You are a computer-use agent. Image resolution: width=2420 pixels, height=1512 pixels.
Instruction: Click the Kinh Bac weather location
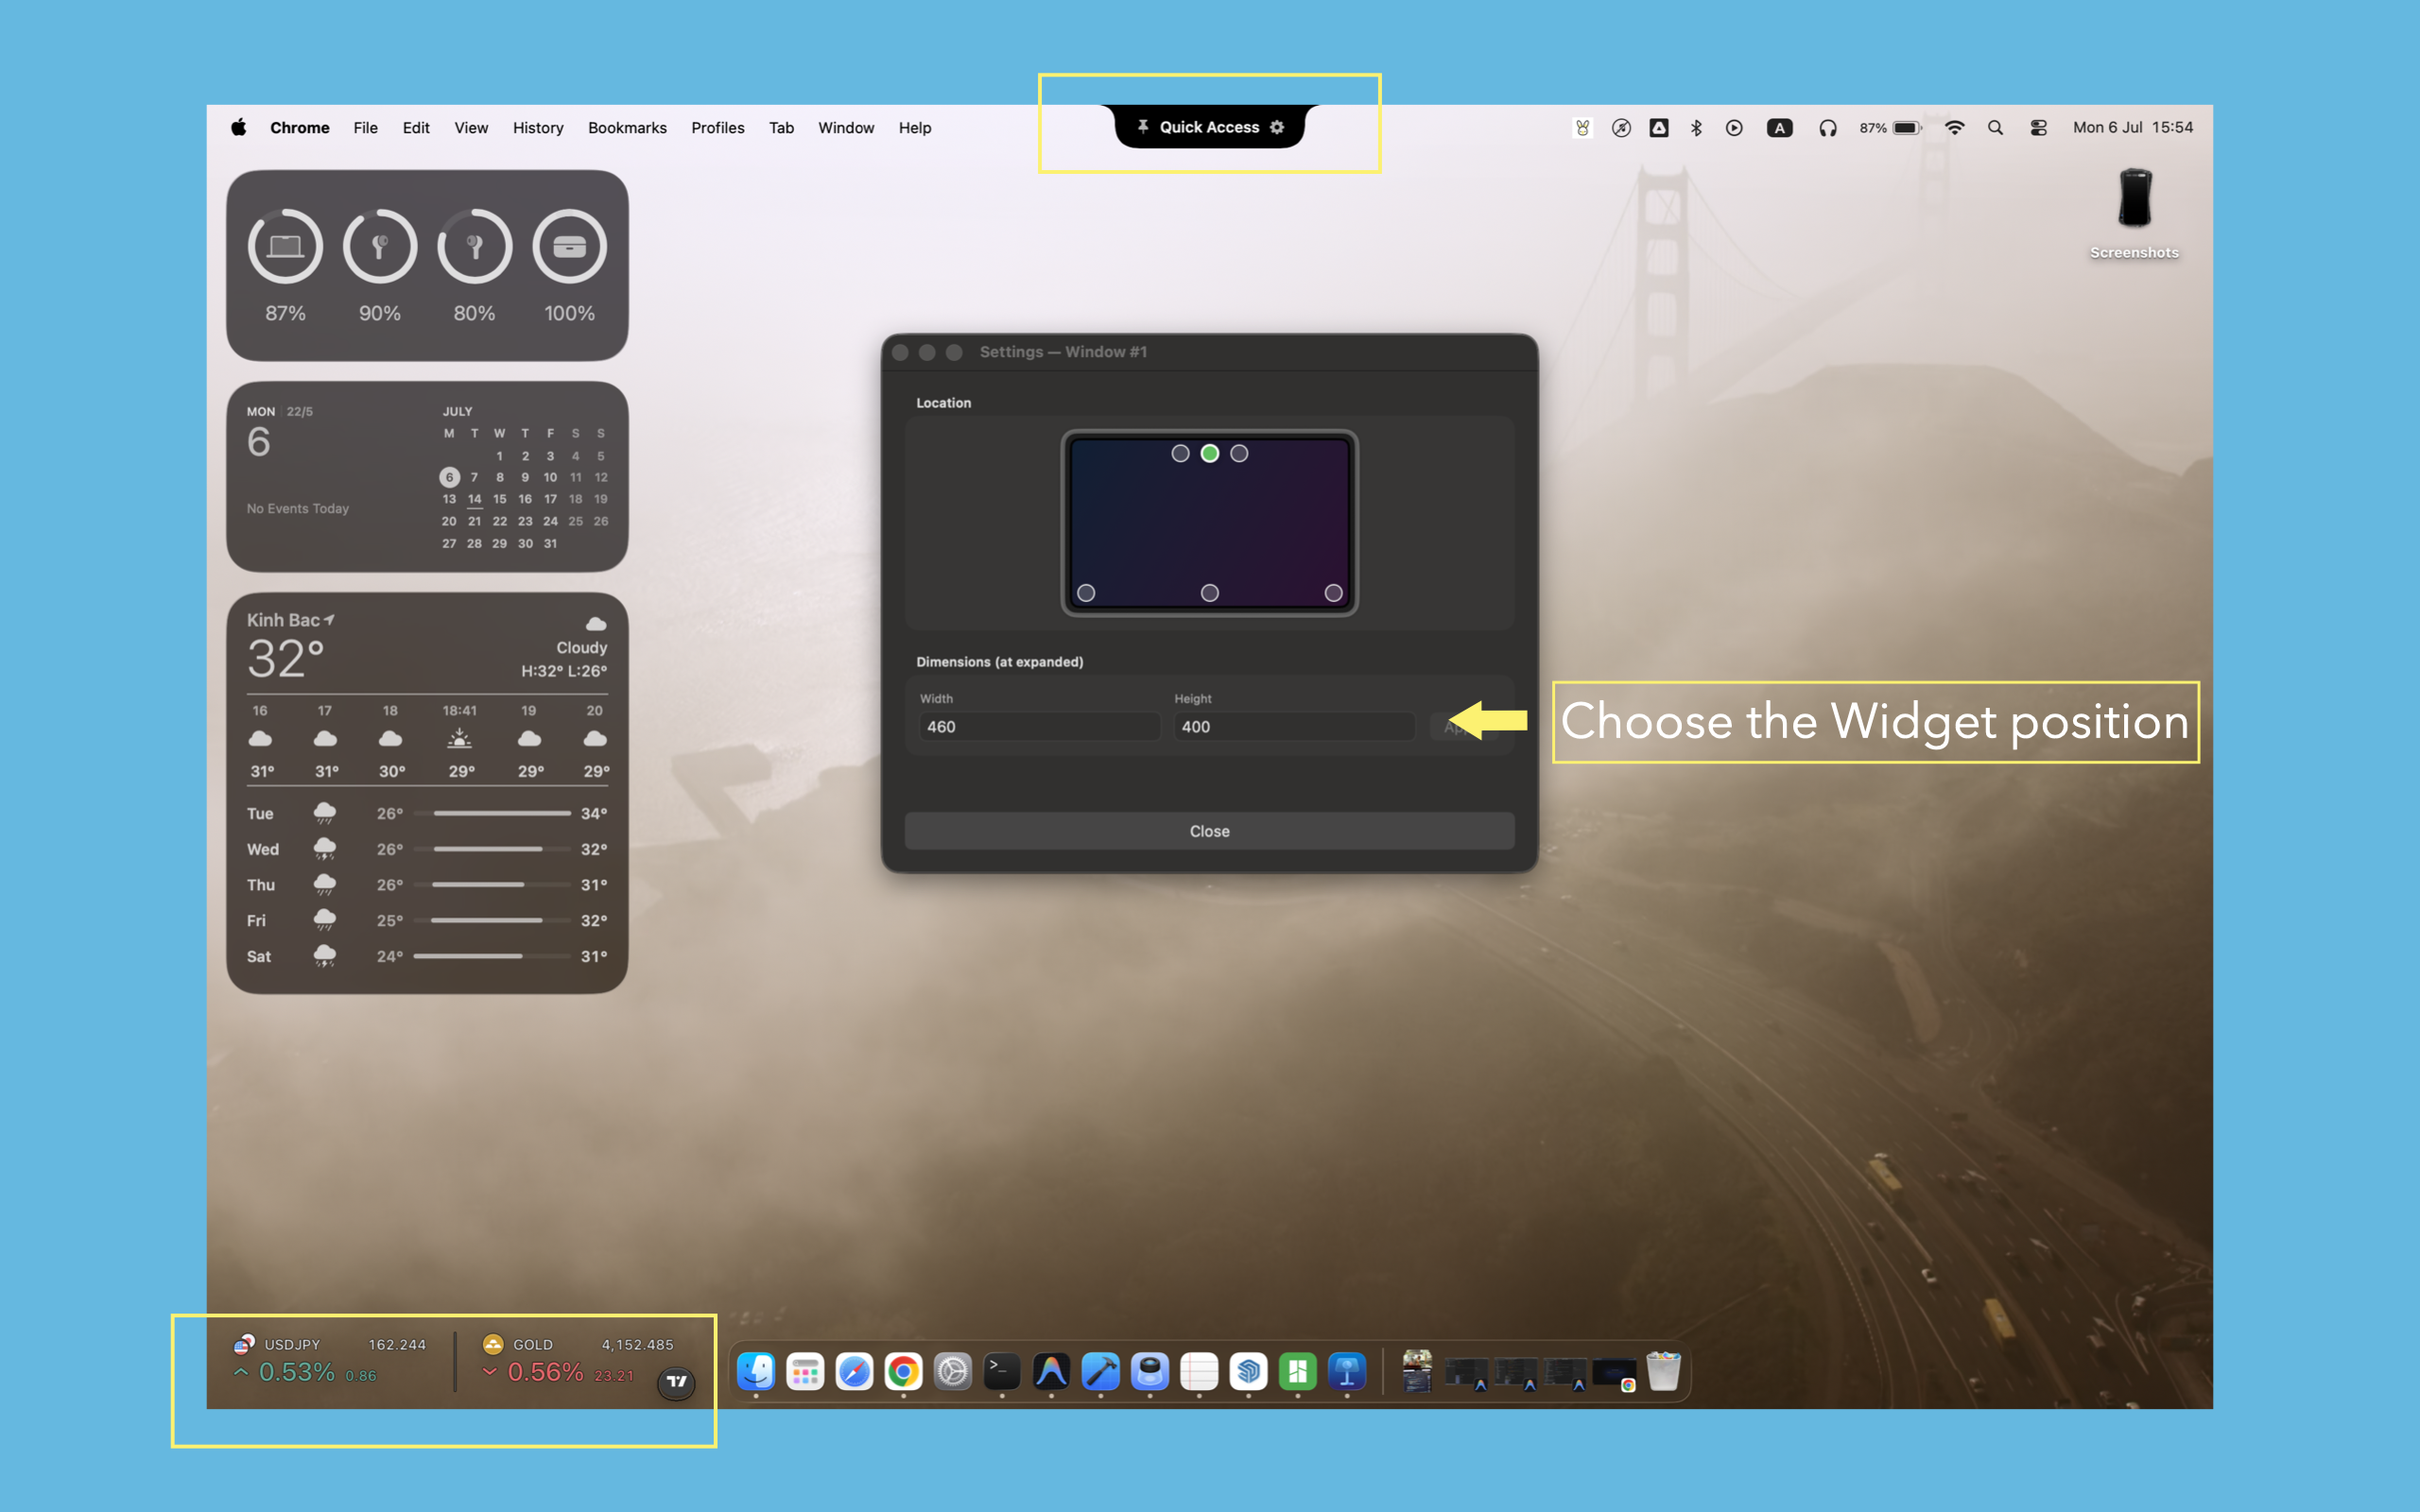pyautogui.click(x=290, y=620)
